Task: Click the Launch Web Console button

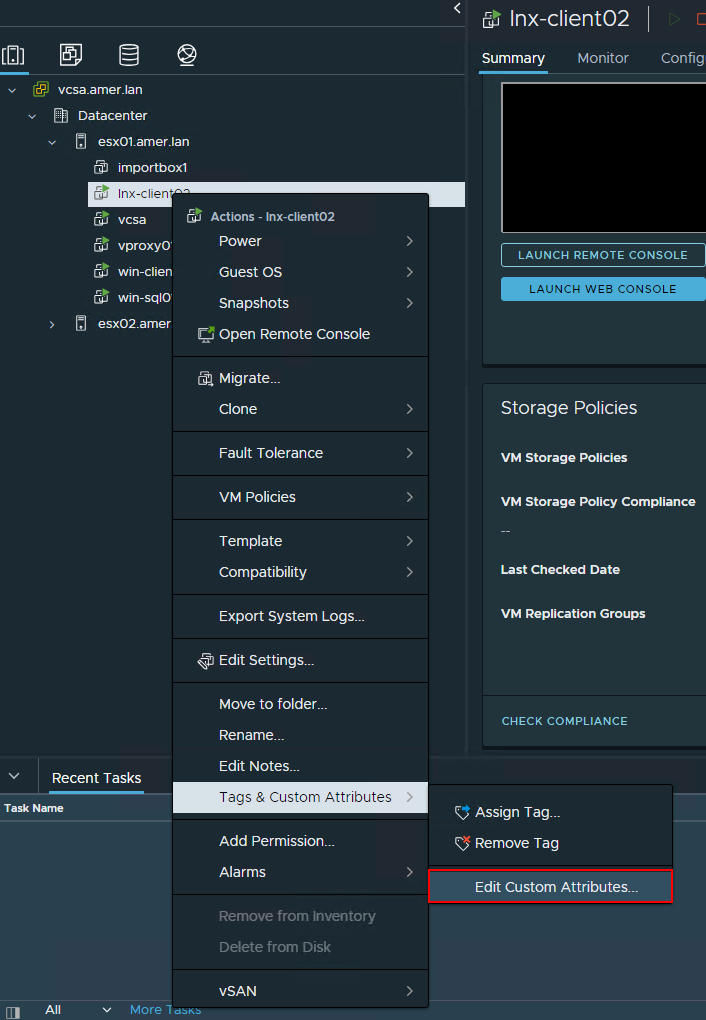Action: tap(602, 289)
